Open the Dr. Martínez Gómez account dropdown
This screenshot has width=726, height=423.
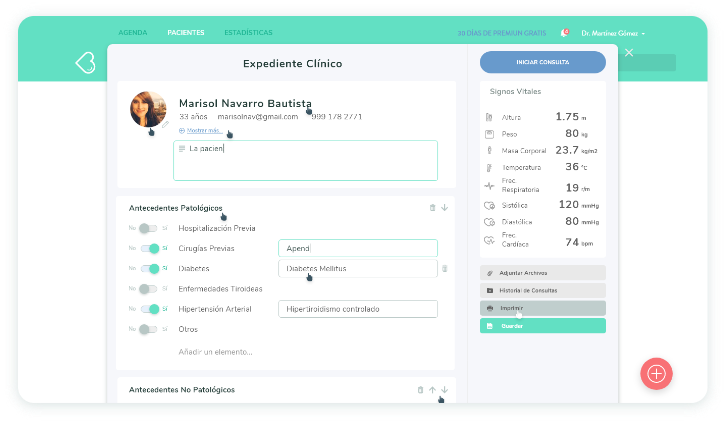pyautogui.click(x=613, y=33)
